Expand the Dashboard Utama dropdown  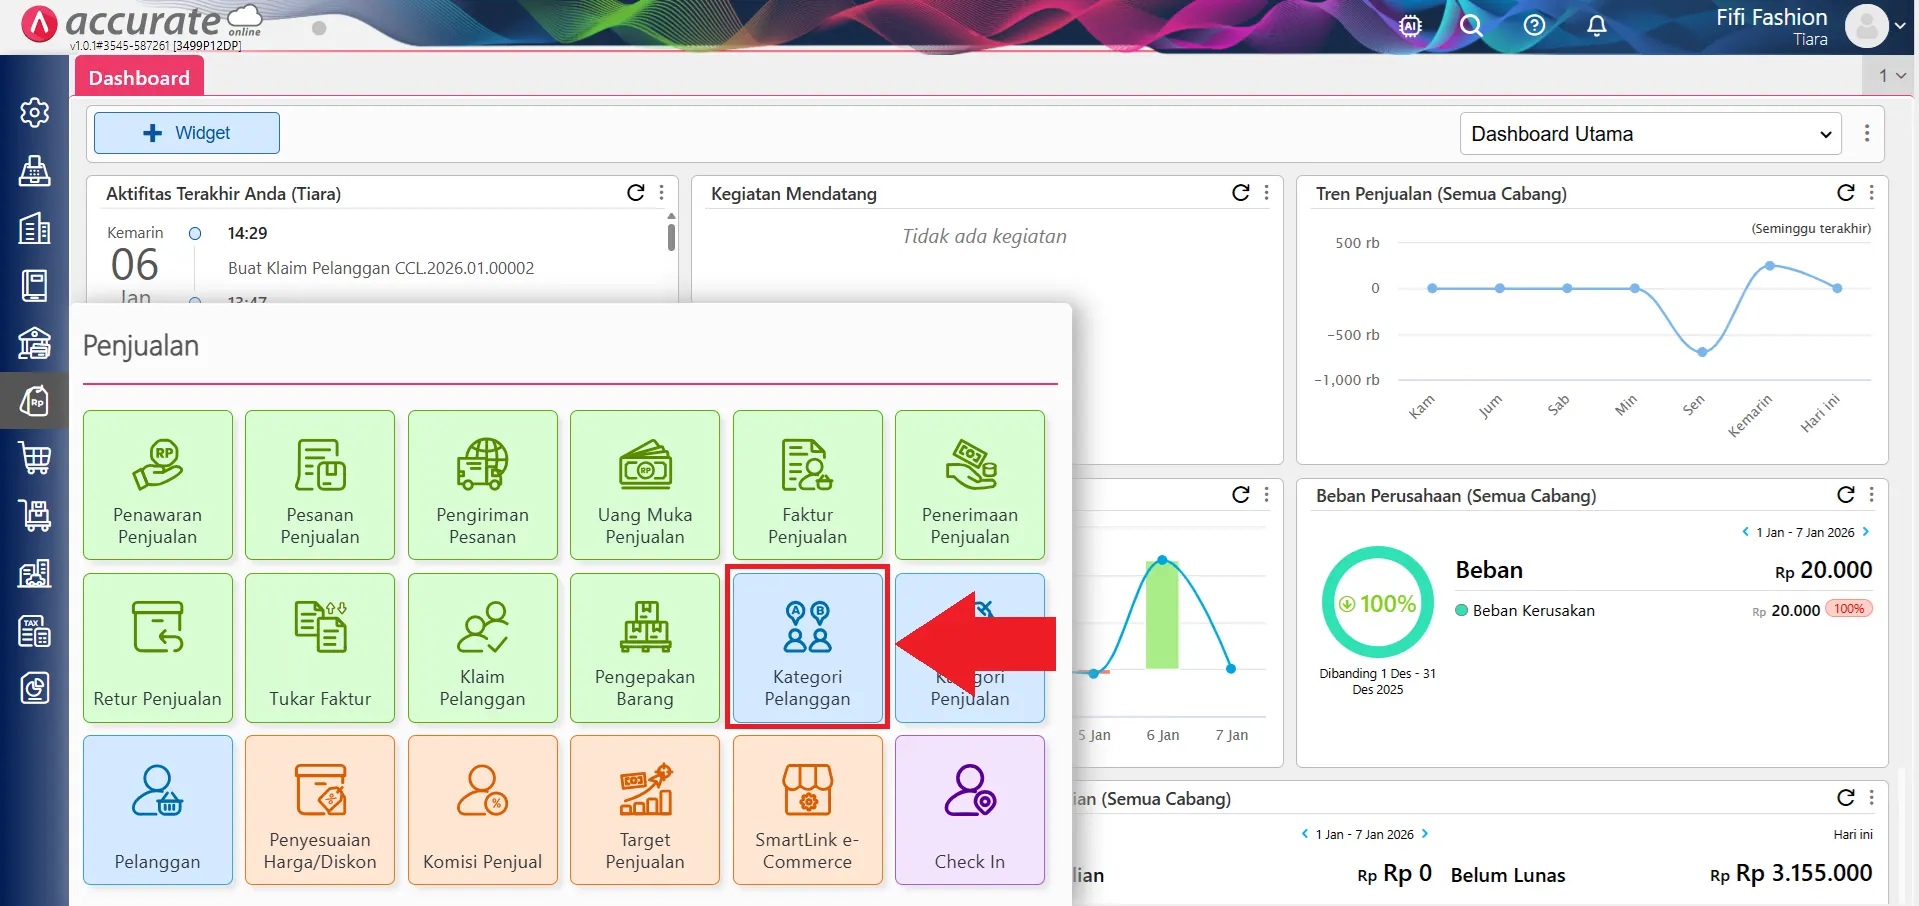1651,134
